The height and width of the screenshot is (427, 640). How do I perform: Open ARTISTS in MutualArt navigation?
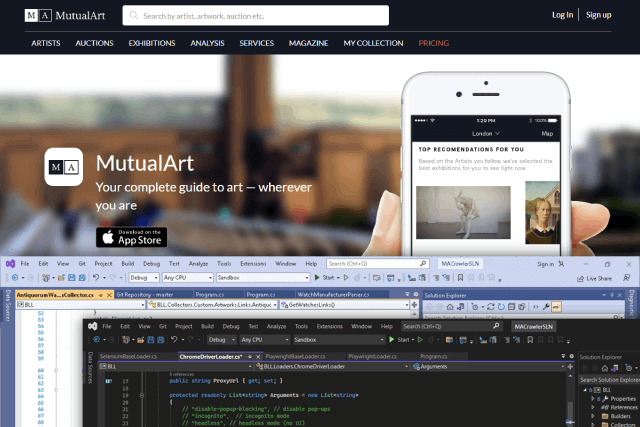(46, 43)
